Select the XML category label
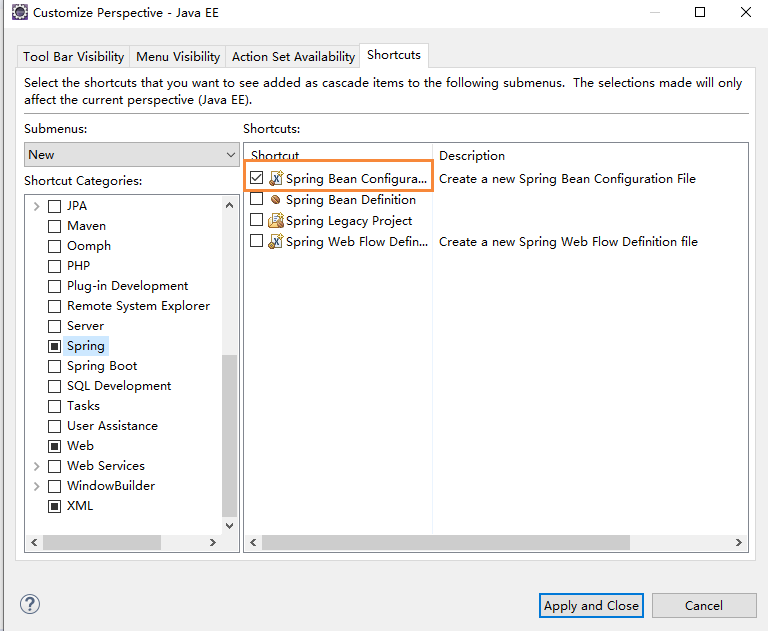Image resolution: width=768 pixels, height=631 pixels. (x=80, y=506)
